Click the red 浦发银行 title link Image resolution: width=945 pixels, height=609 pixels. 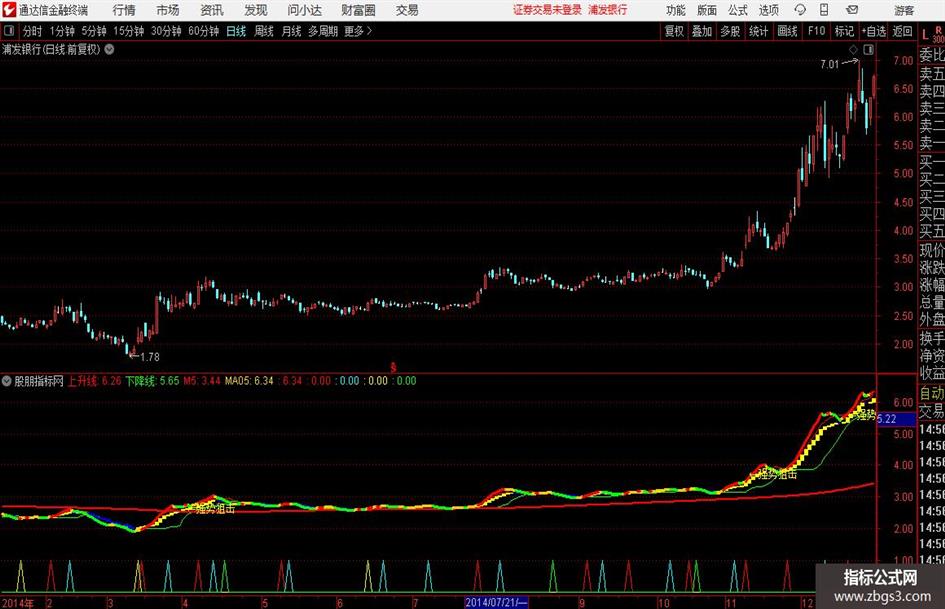[x=608, y=10]
